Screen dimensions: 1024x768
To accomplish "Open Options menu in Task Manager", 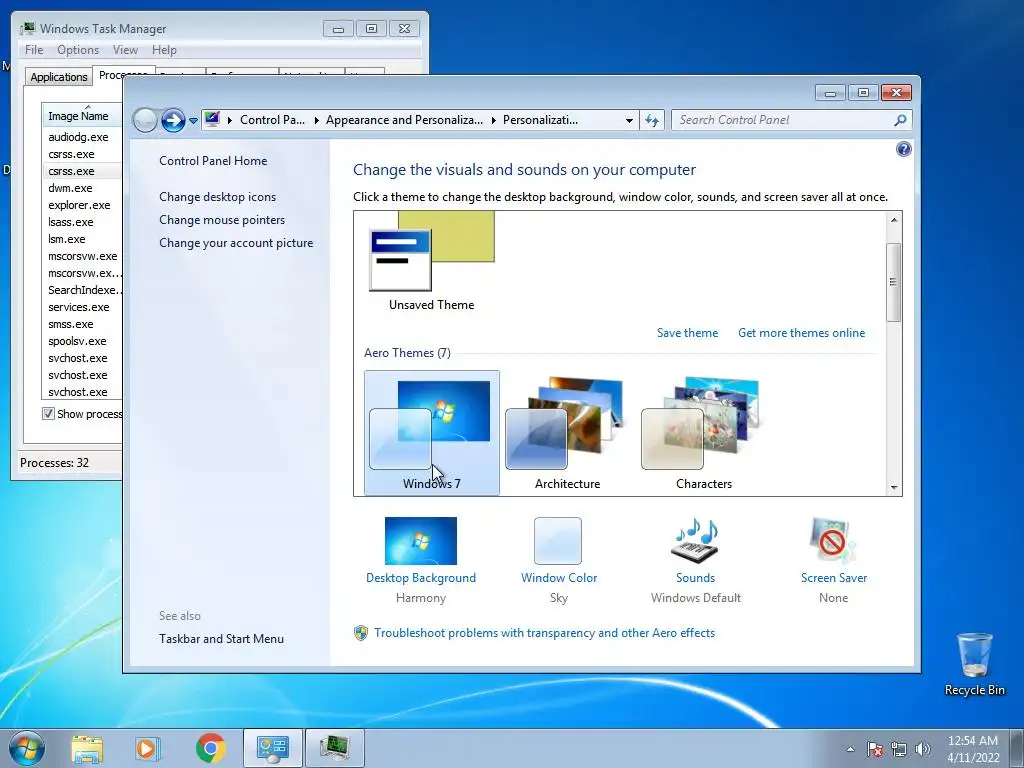I will pyautogui.click(x=78, y=50).
